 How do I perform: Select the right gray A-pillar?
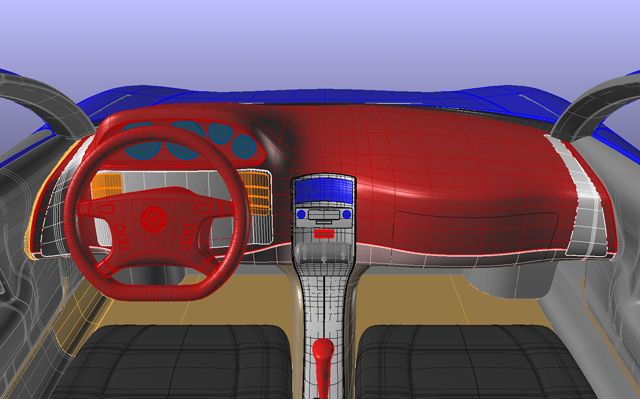click(x=596, y=106)
